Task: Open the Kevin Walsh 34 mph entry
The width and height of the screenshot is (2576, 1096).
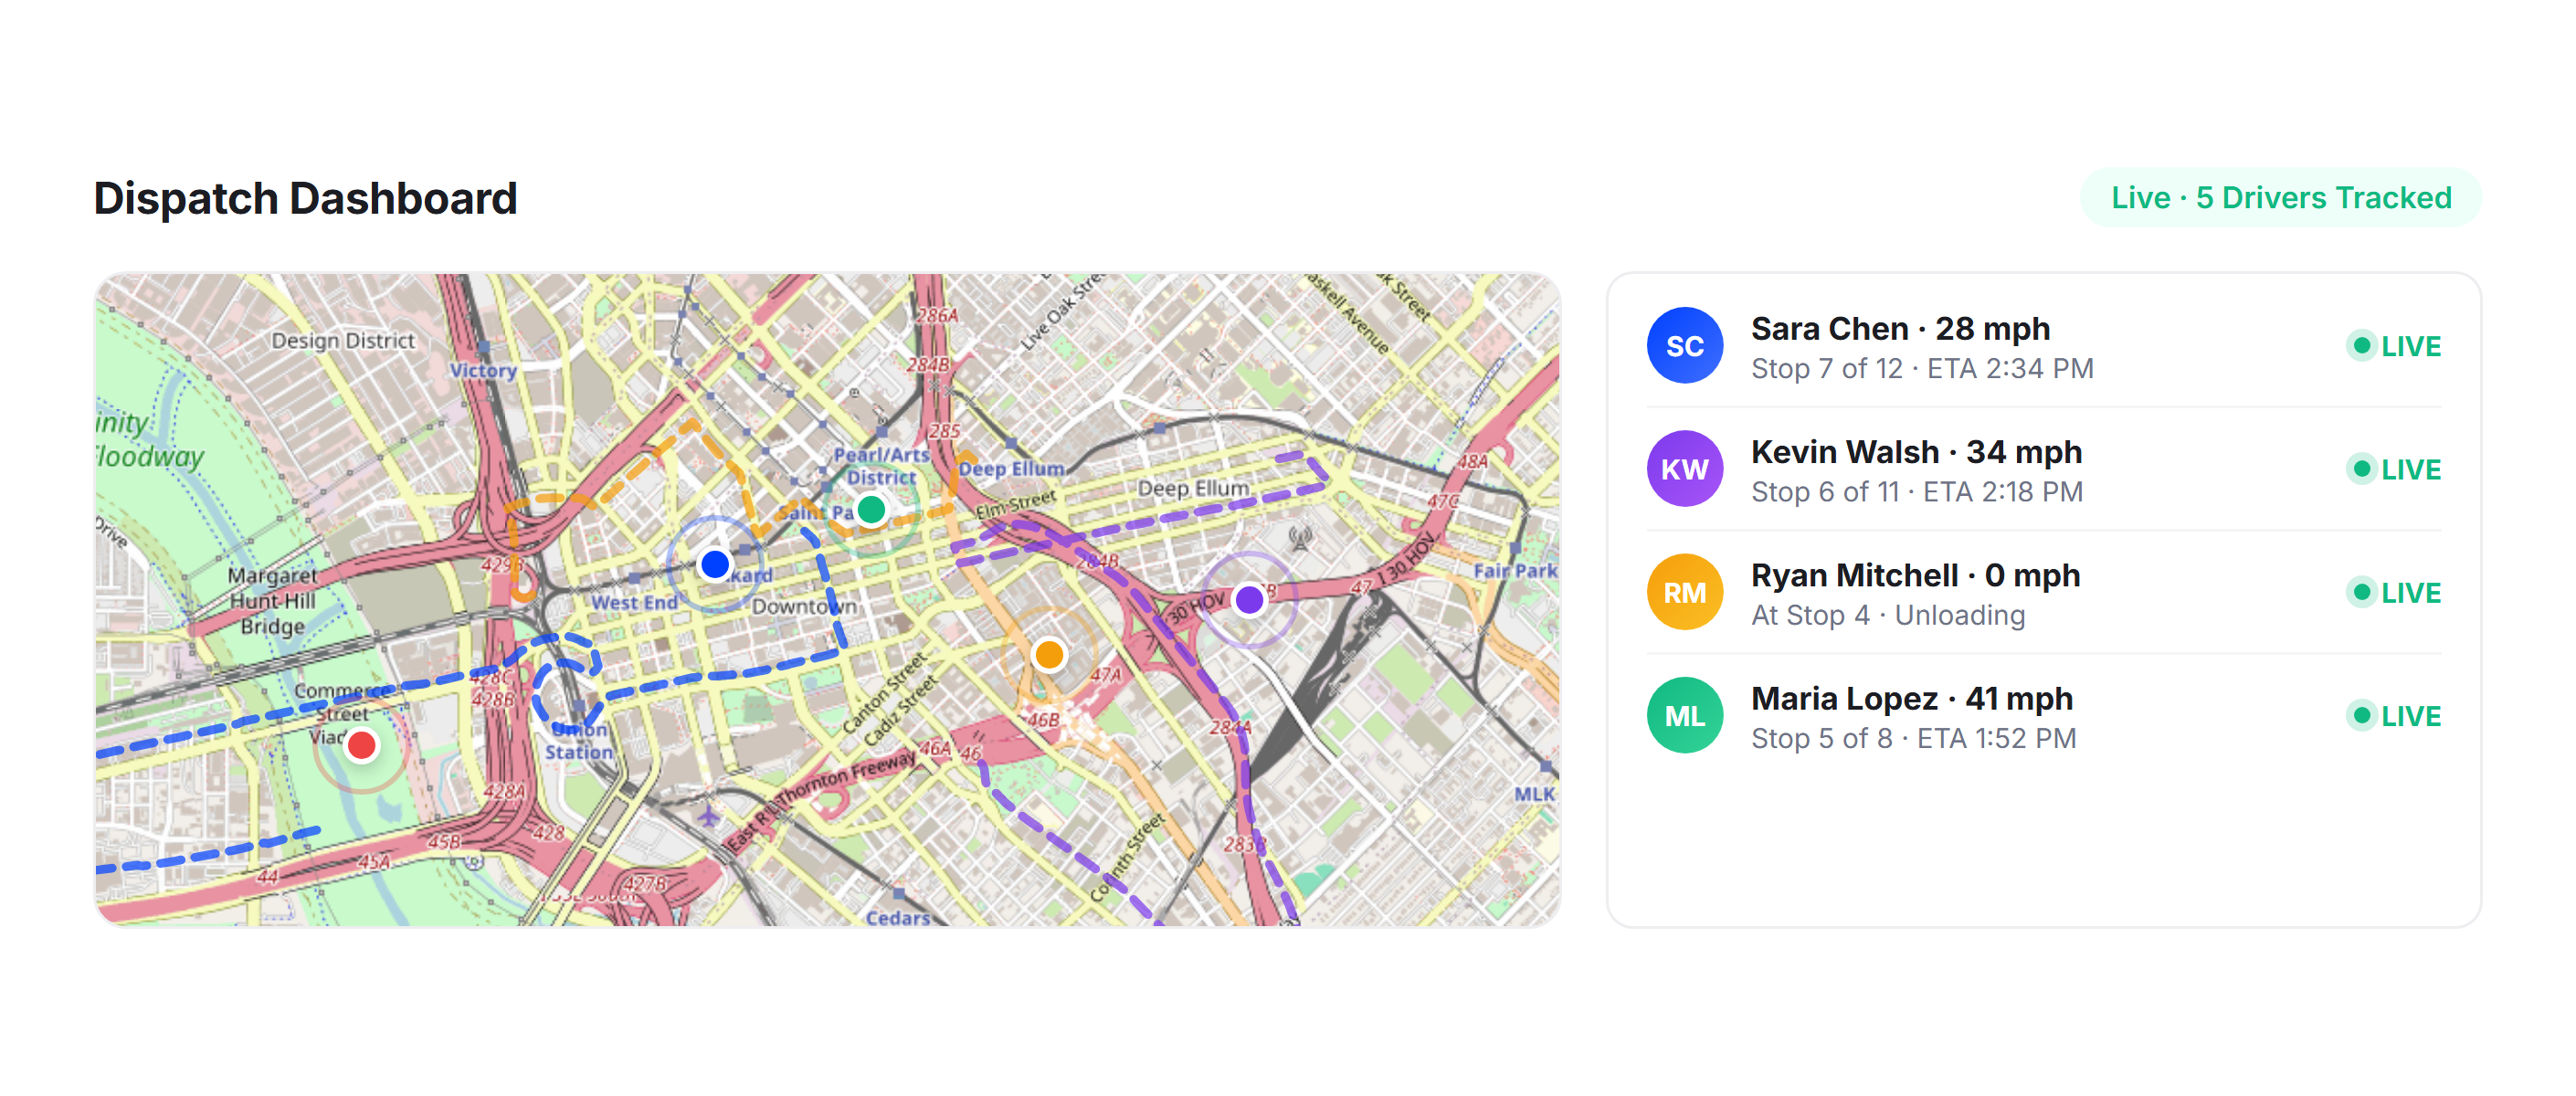Action: [x=2044, y=469]
